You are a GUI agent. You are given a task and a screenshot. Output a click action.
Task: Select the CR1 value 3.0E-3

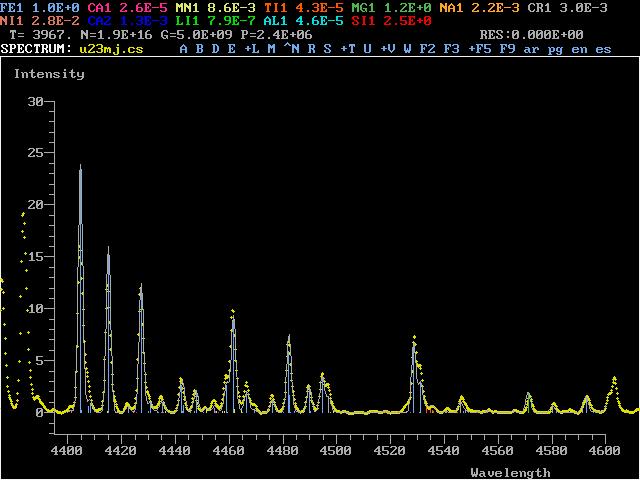point(584,7)
